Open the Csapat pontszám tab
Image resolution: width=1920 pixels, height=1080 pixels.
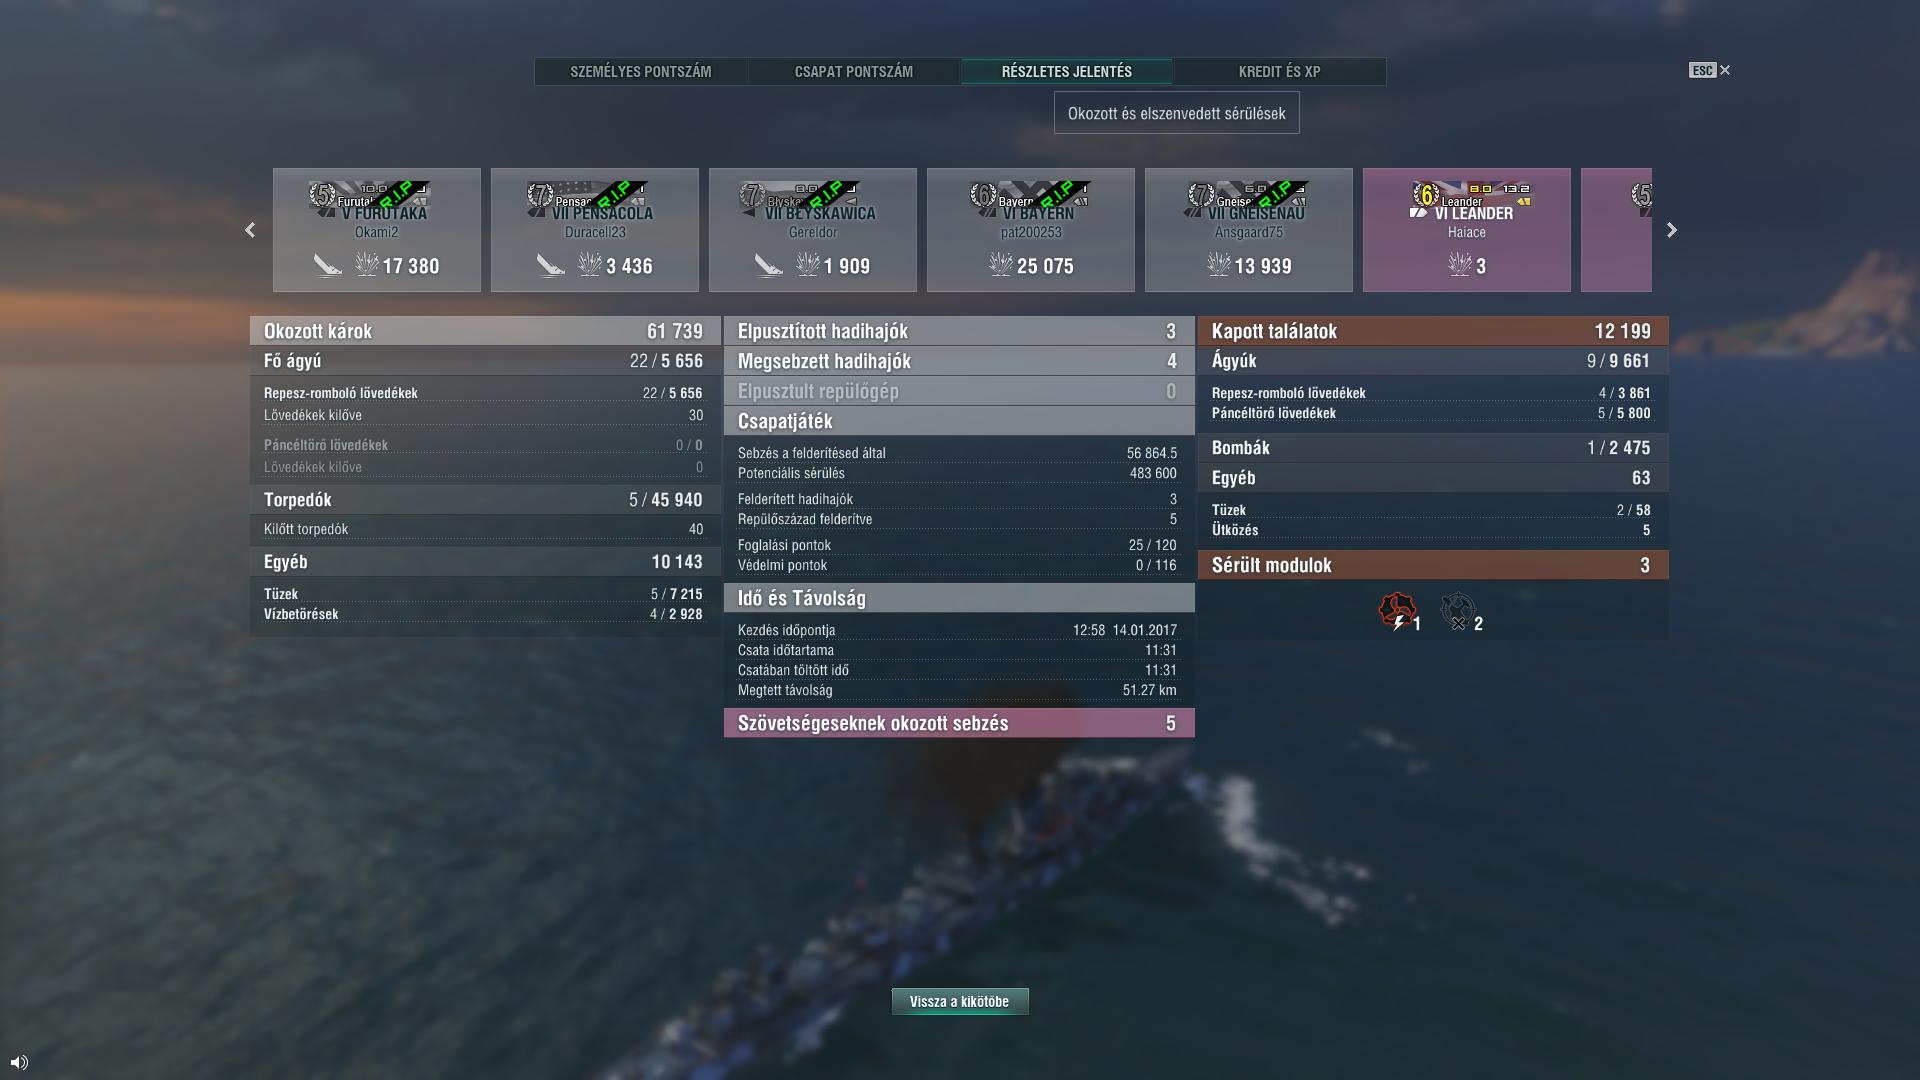854,72
